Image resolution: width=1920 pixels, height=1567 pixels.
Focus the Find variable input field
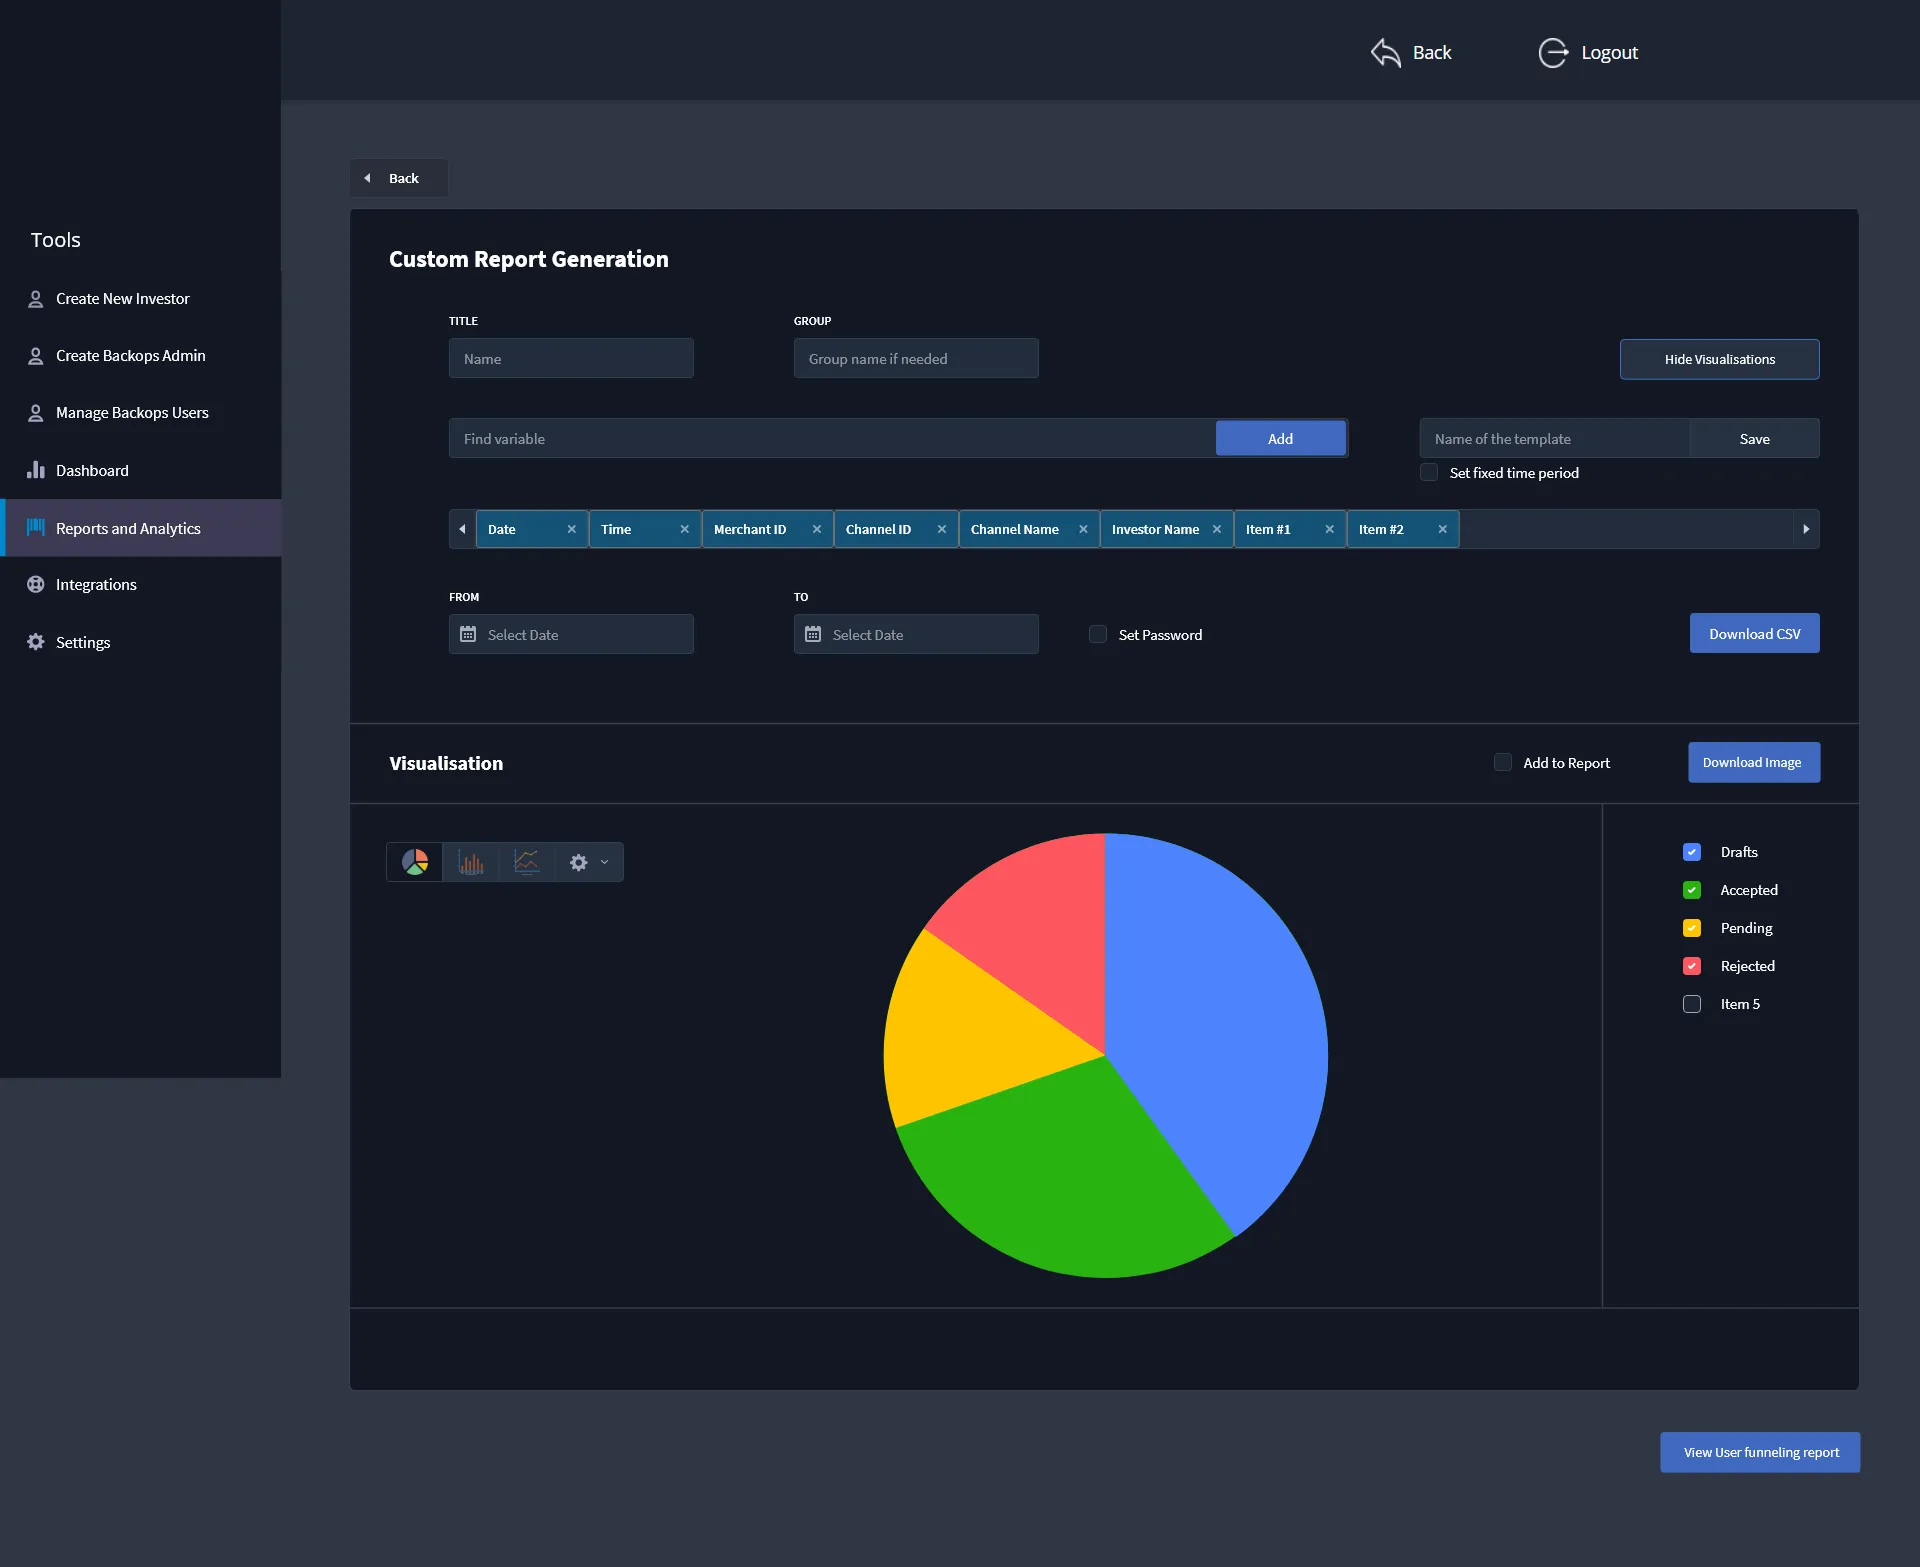pyautogui.click(x=832, y=439)
